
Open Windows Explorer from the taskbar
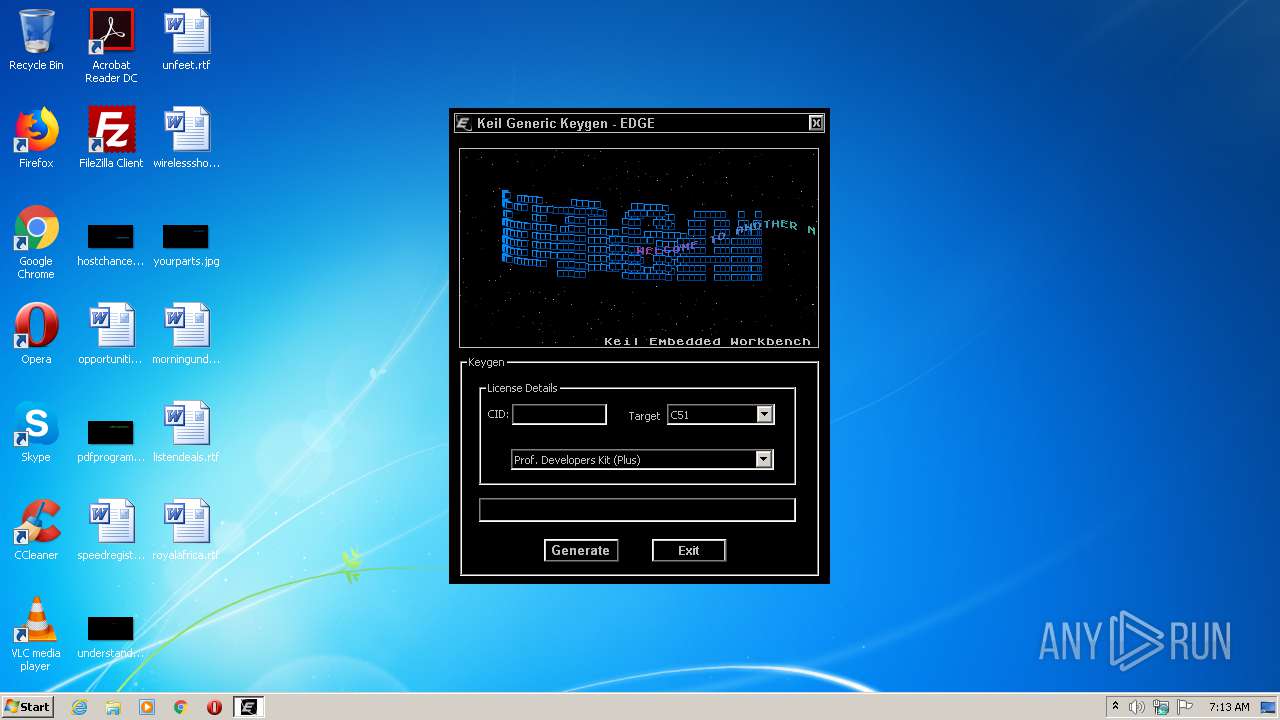click(113, 707)
